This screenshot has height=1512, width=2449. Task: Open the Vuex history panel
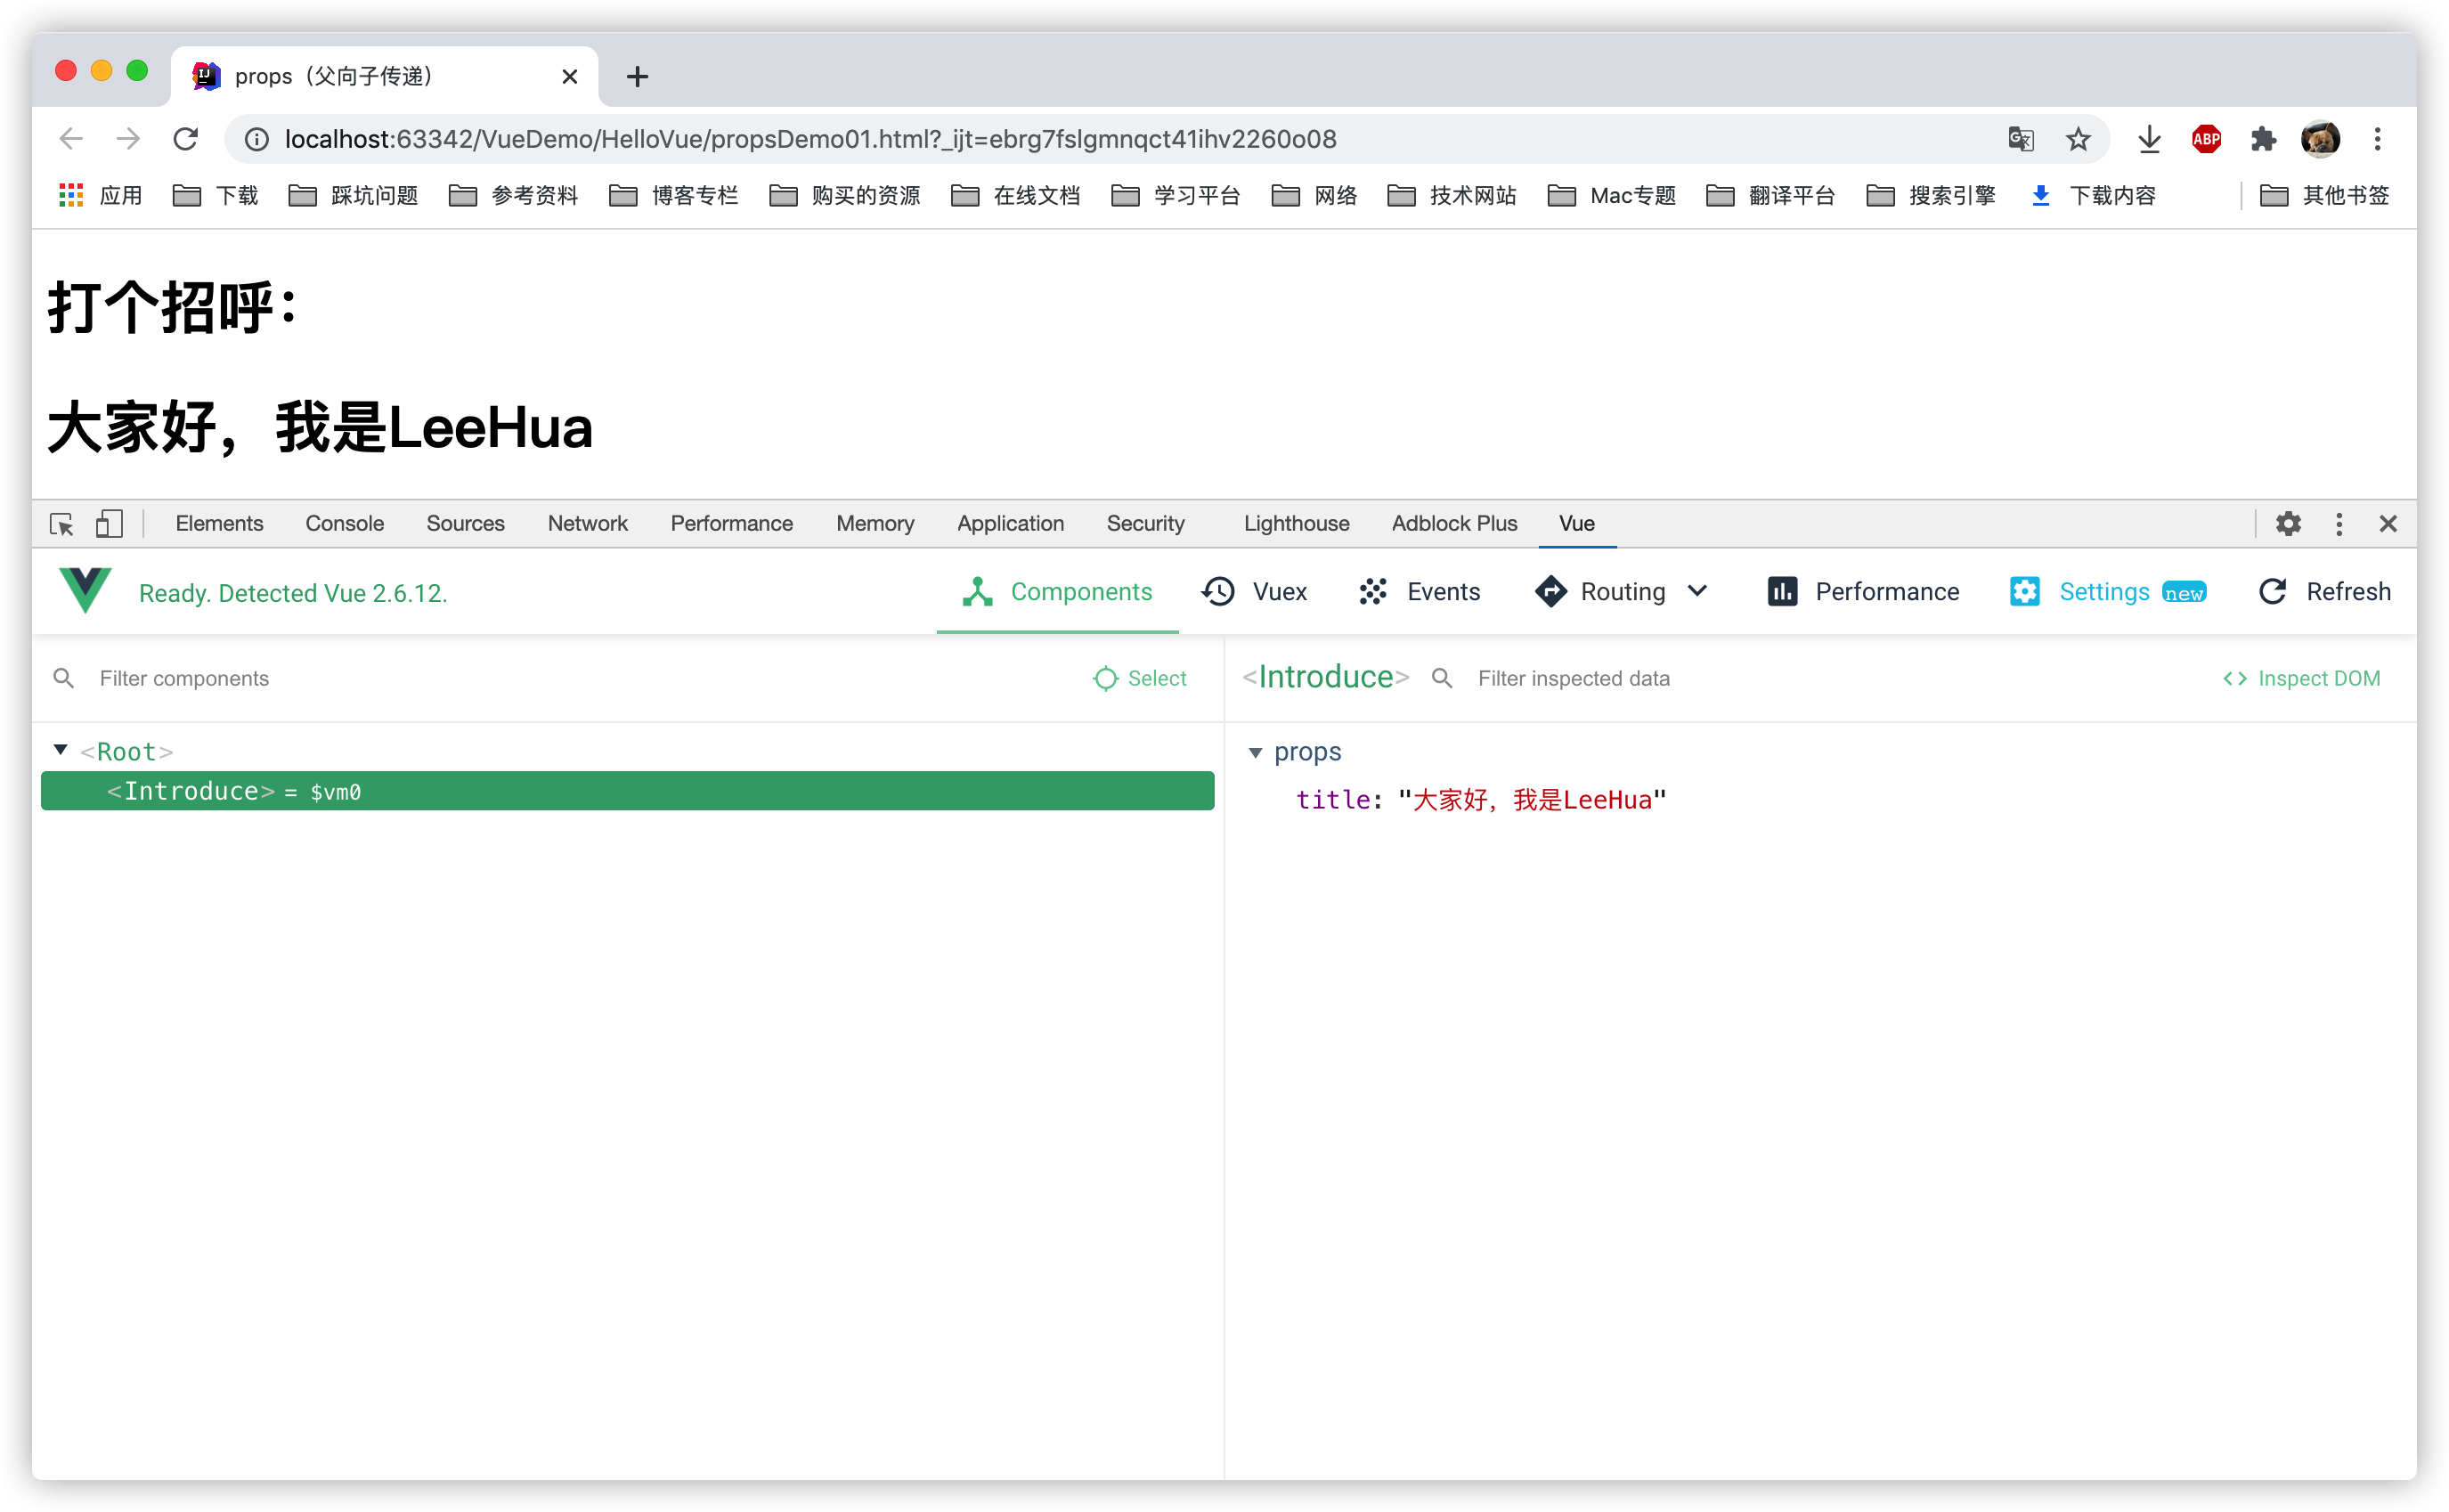click(1254, 592)
